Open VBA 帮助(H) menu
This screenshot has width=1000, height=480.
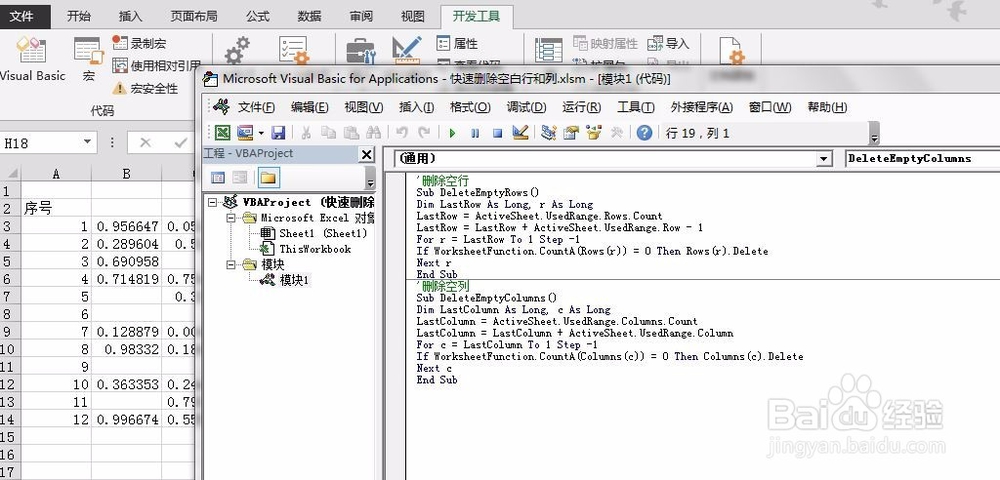(x=827, y=107)
